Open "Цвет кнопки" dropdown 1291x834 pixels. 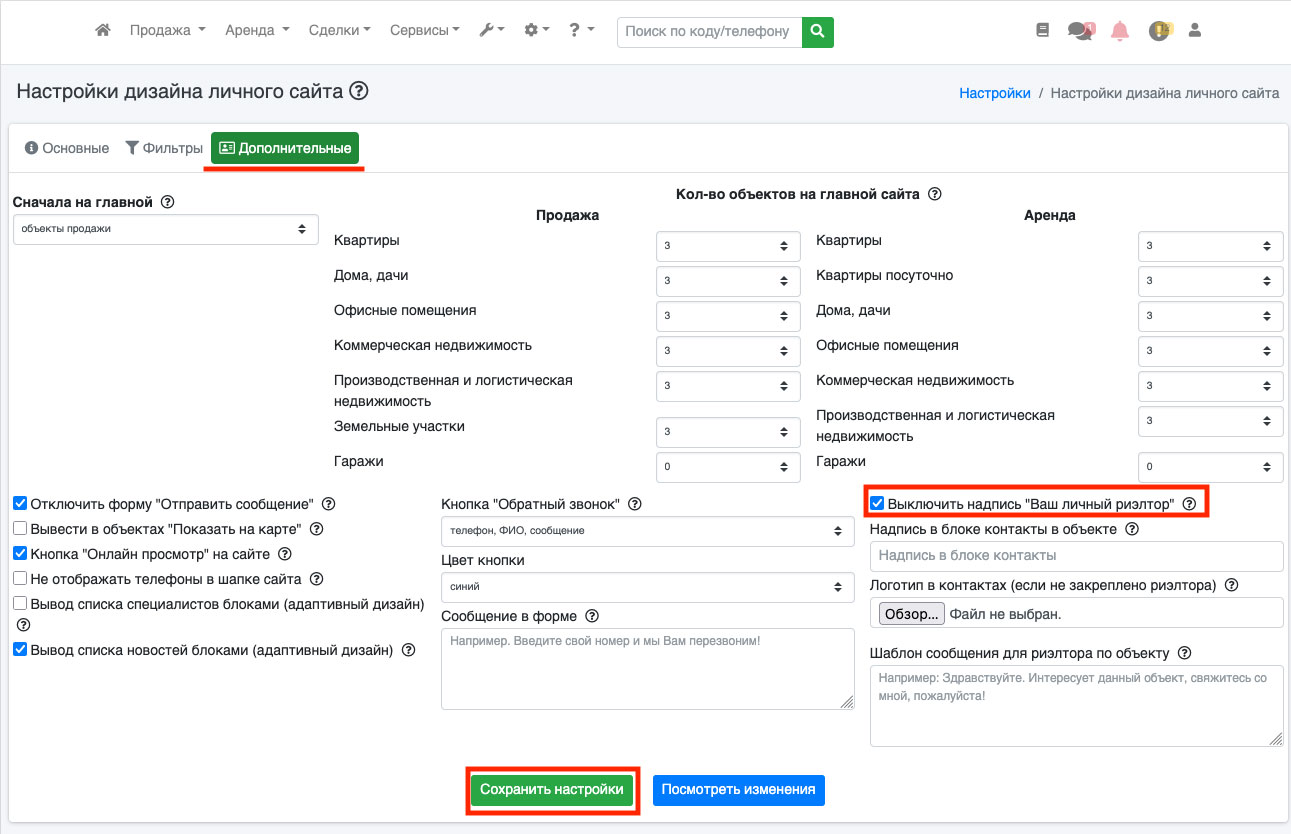coord(647,587)
